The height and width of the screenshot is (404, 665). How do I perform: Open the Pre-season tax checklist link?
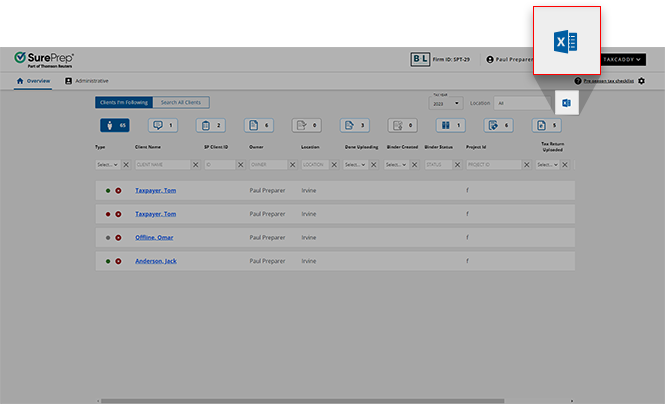click(609, 80)
